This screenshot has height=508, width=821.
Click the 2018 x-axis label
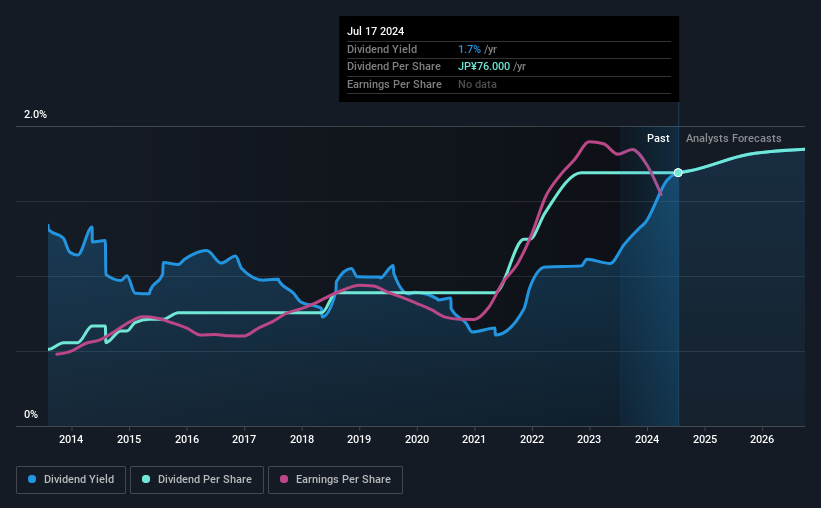point(302,439)
